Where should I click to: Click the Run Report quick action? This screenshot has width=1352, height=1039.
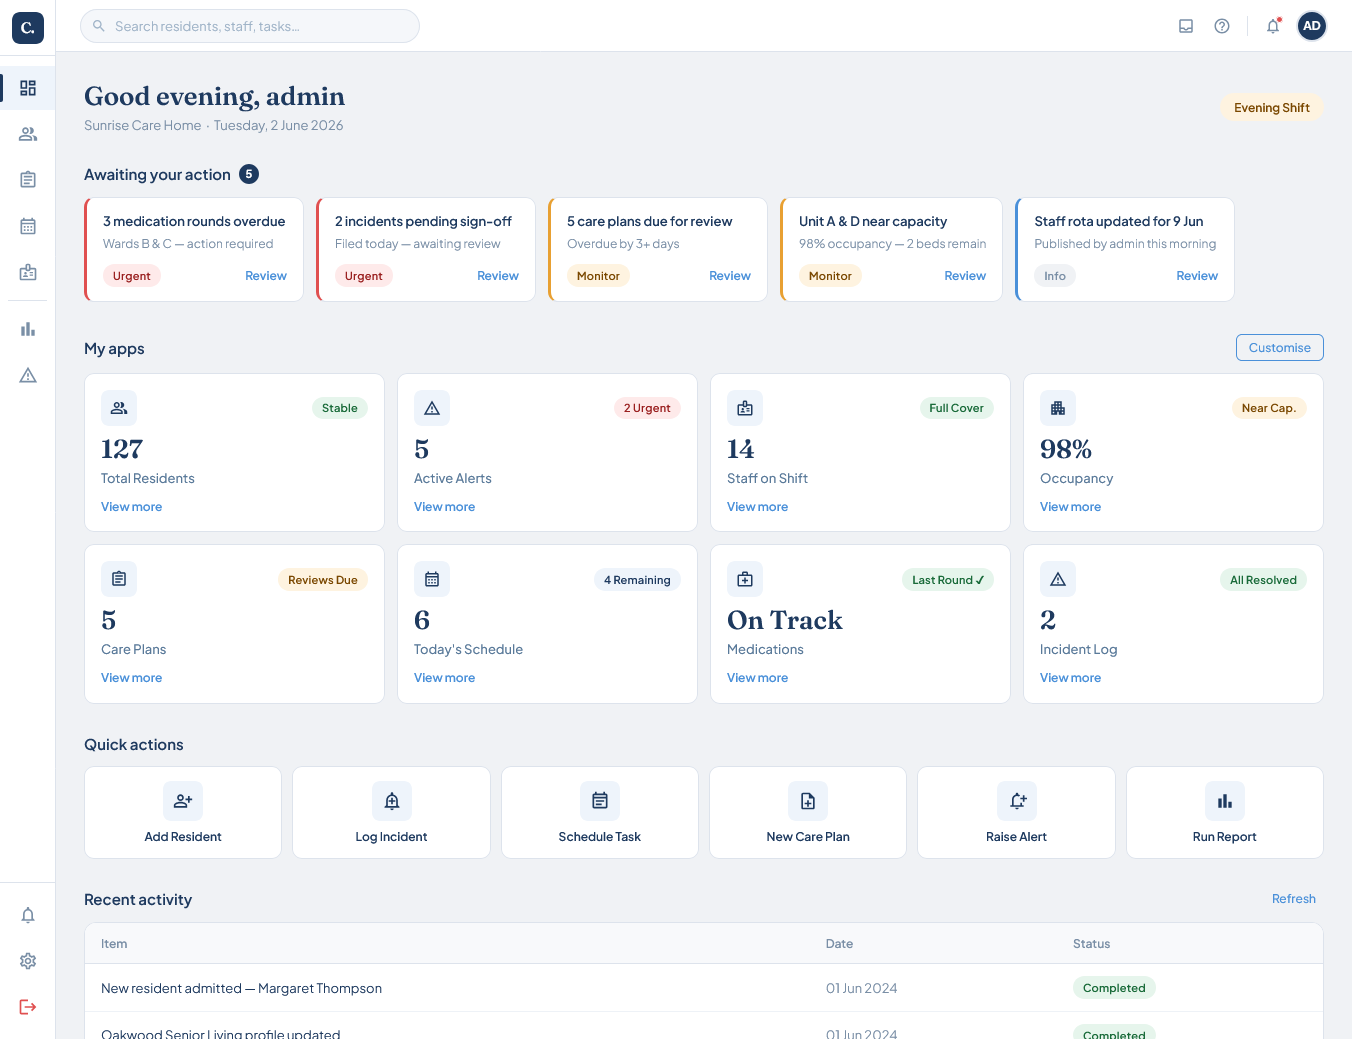[x=1225, y=812]
